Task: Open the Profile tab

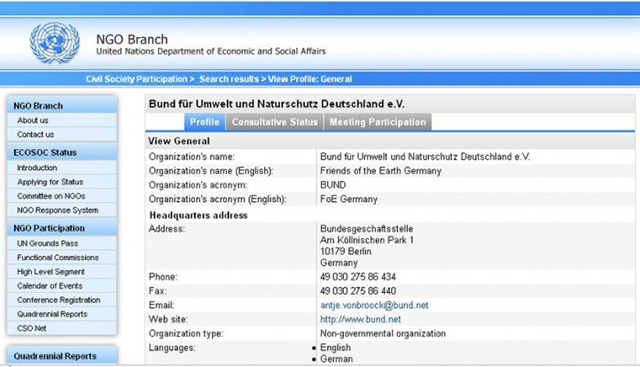Action: tap(204, 122)
